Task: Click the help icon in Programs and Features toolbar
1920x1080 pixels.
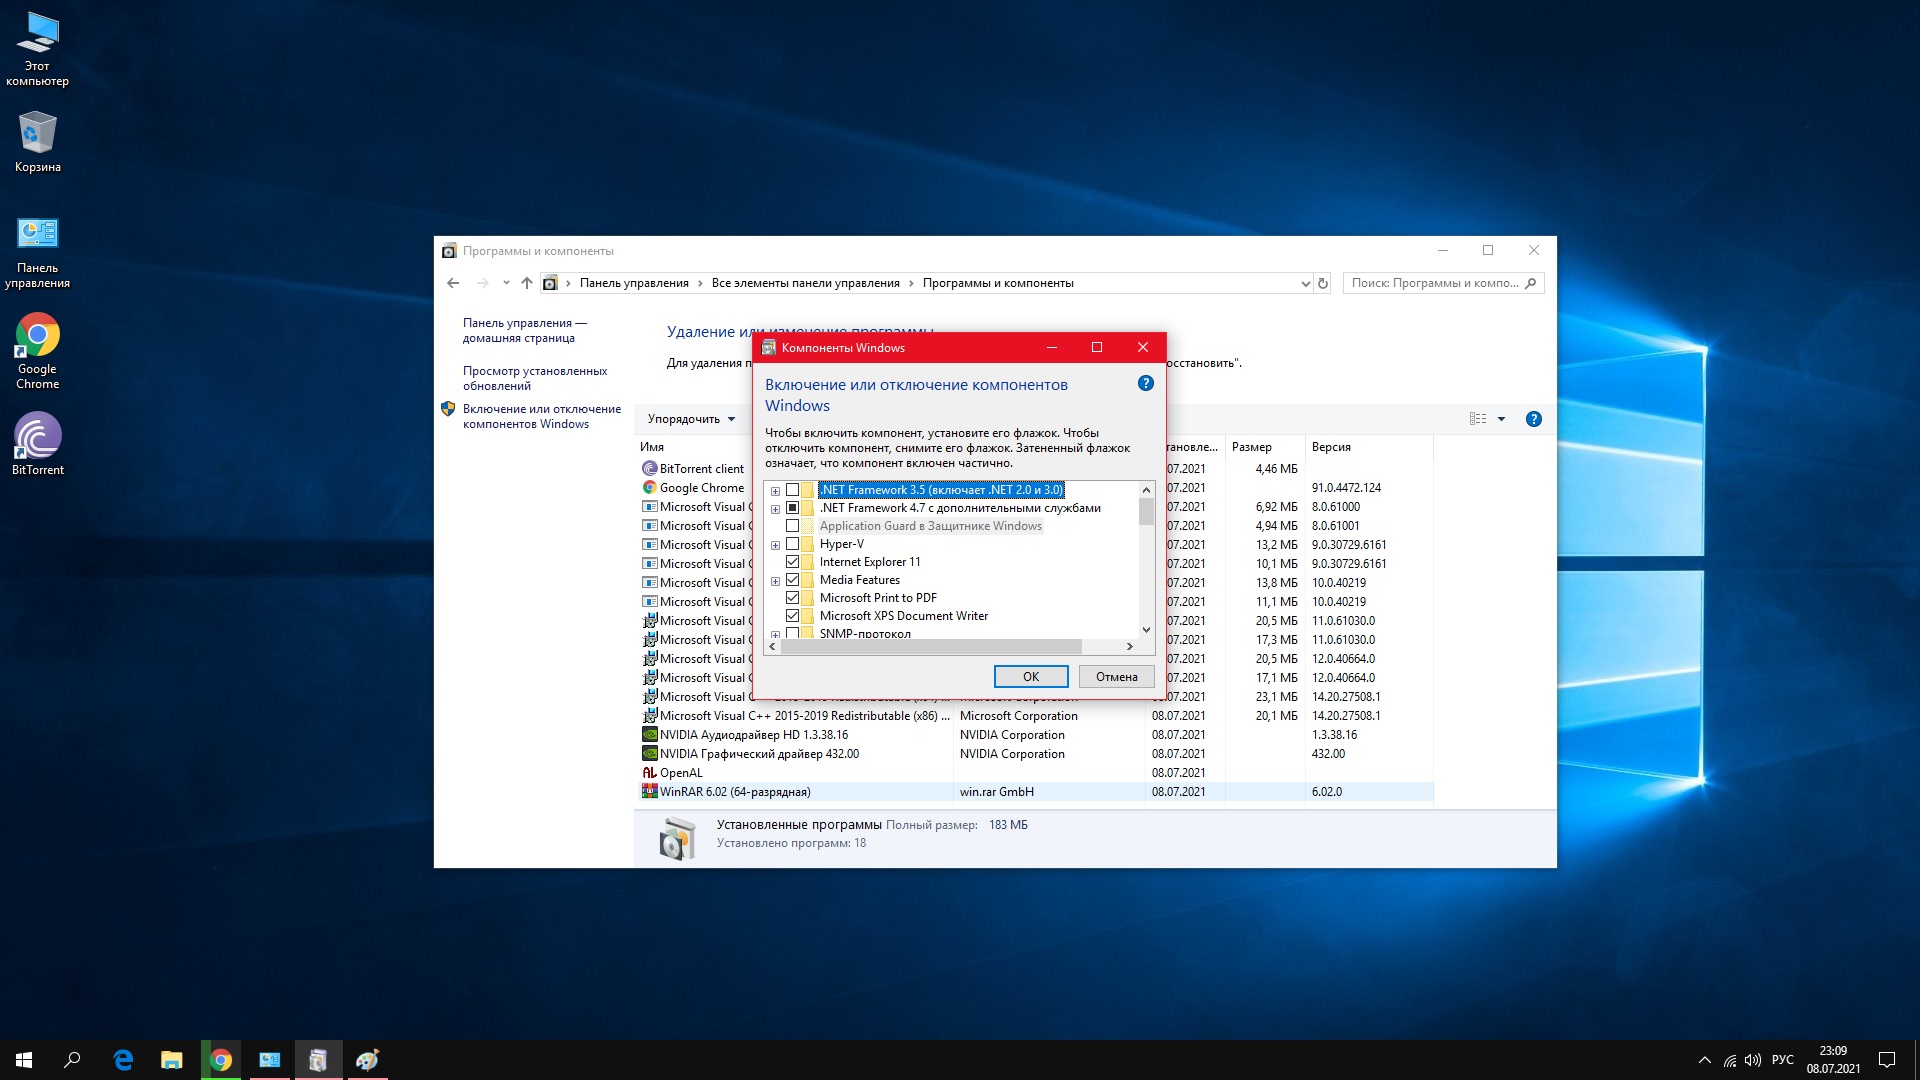Action: pyautogui.click(x=1533, y=419)
